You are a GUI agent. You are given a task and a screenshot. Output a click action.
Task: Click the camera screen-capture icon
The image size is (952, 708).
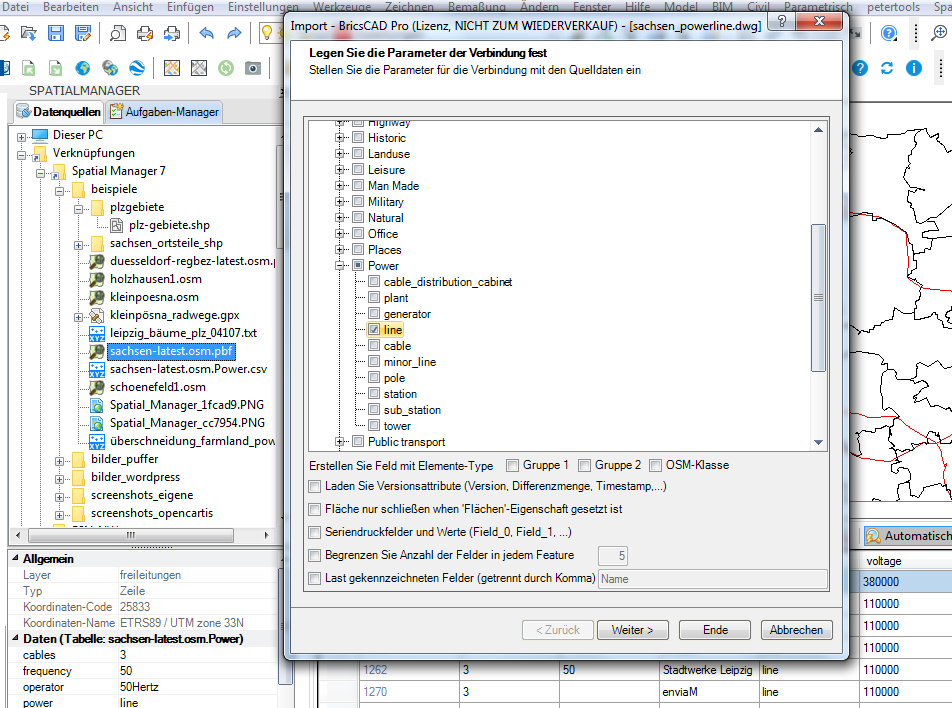coord(252,68)
